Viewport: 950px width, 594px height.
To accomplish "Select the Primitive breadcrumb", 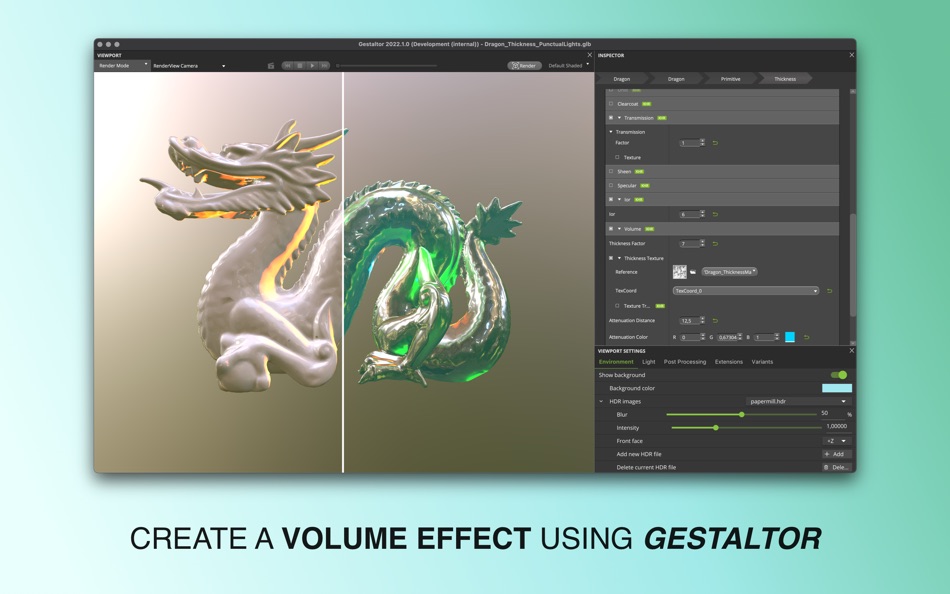I will coord(731,79).
